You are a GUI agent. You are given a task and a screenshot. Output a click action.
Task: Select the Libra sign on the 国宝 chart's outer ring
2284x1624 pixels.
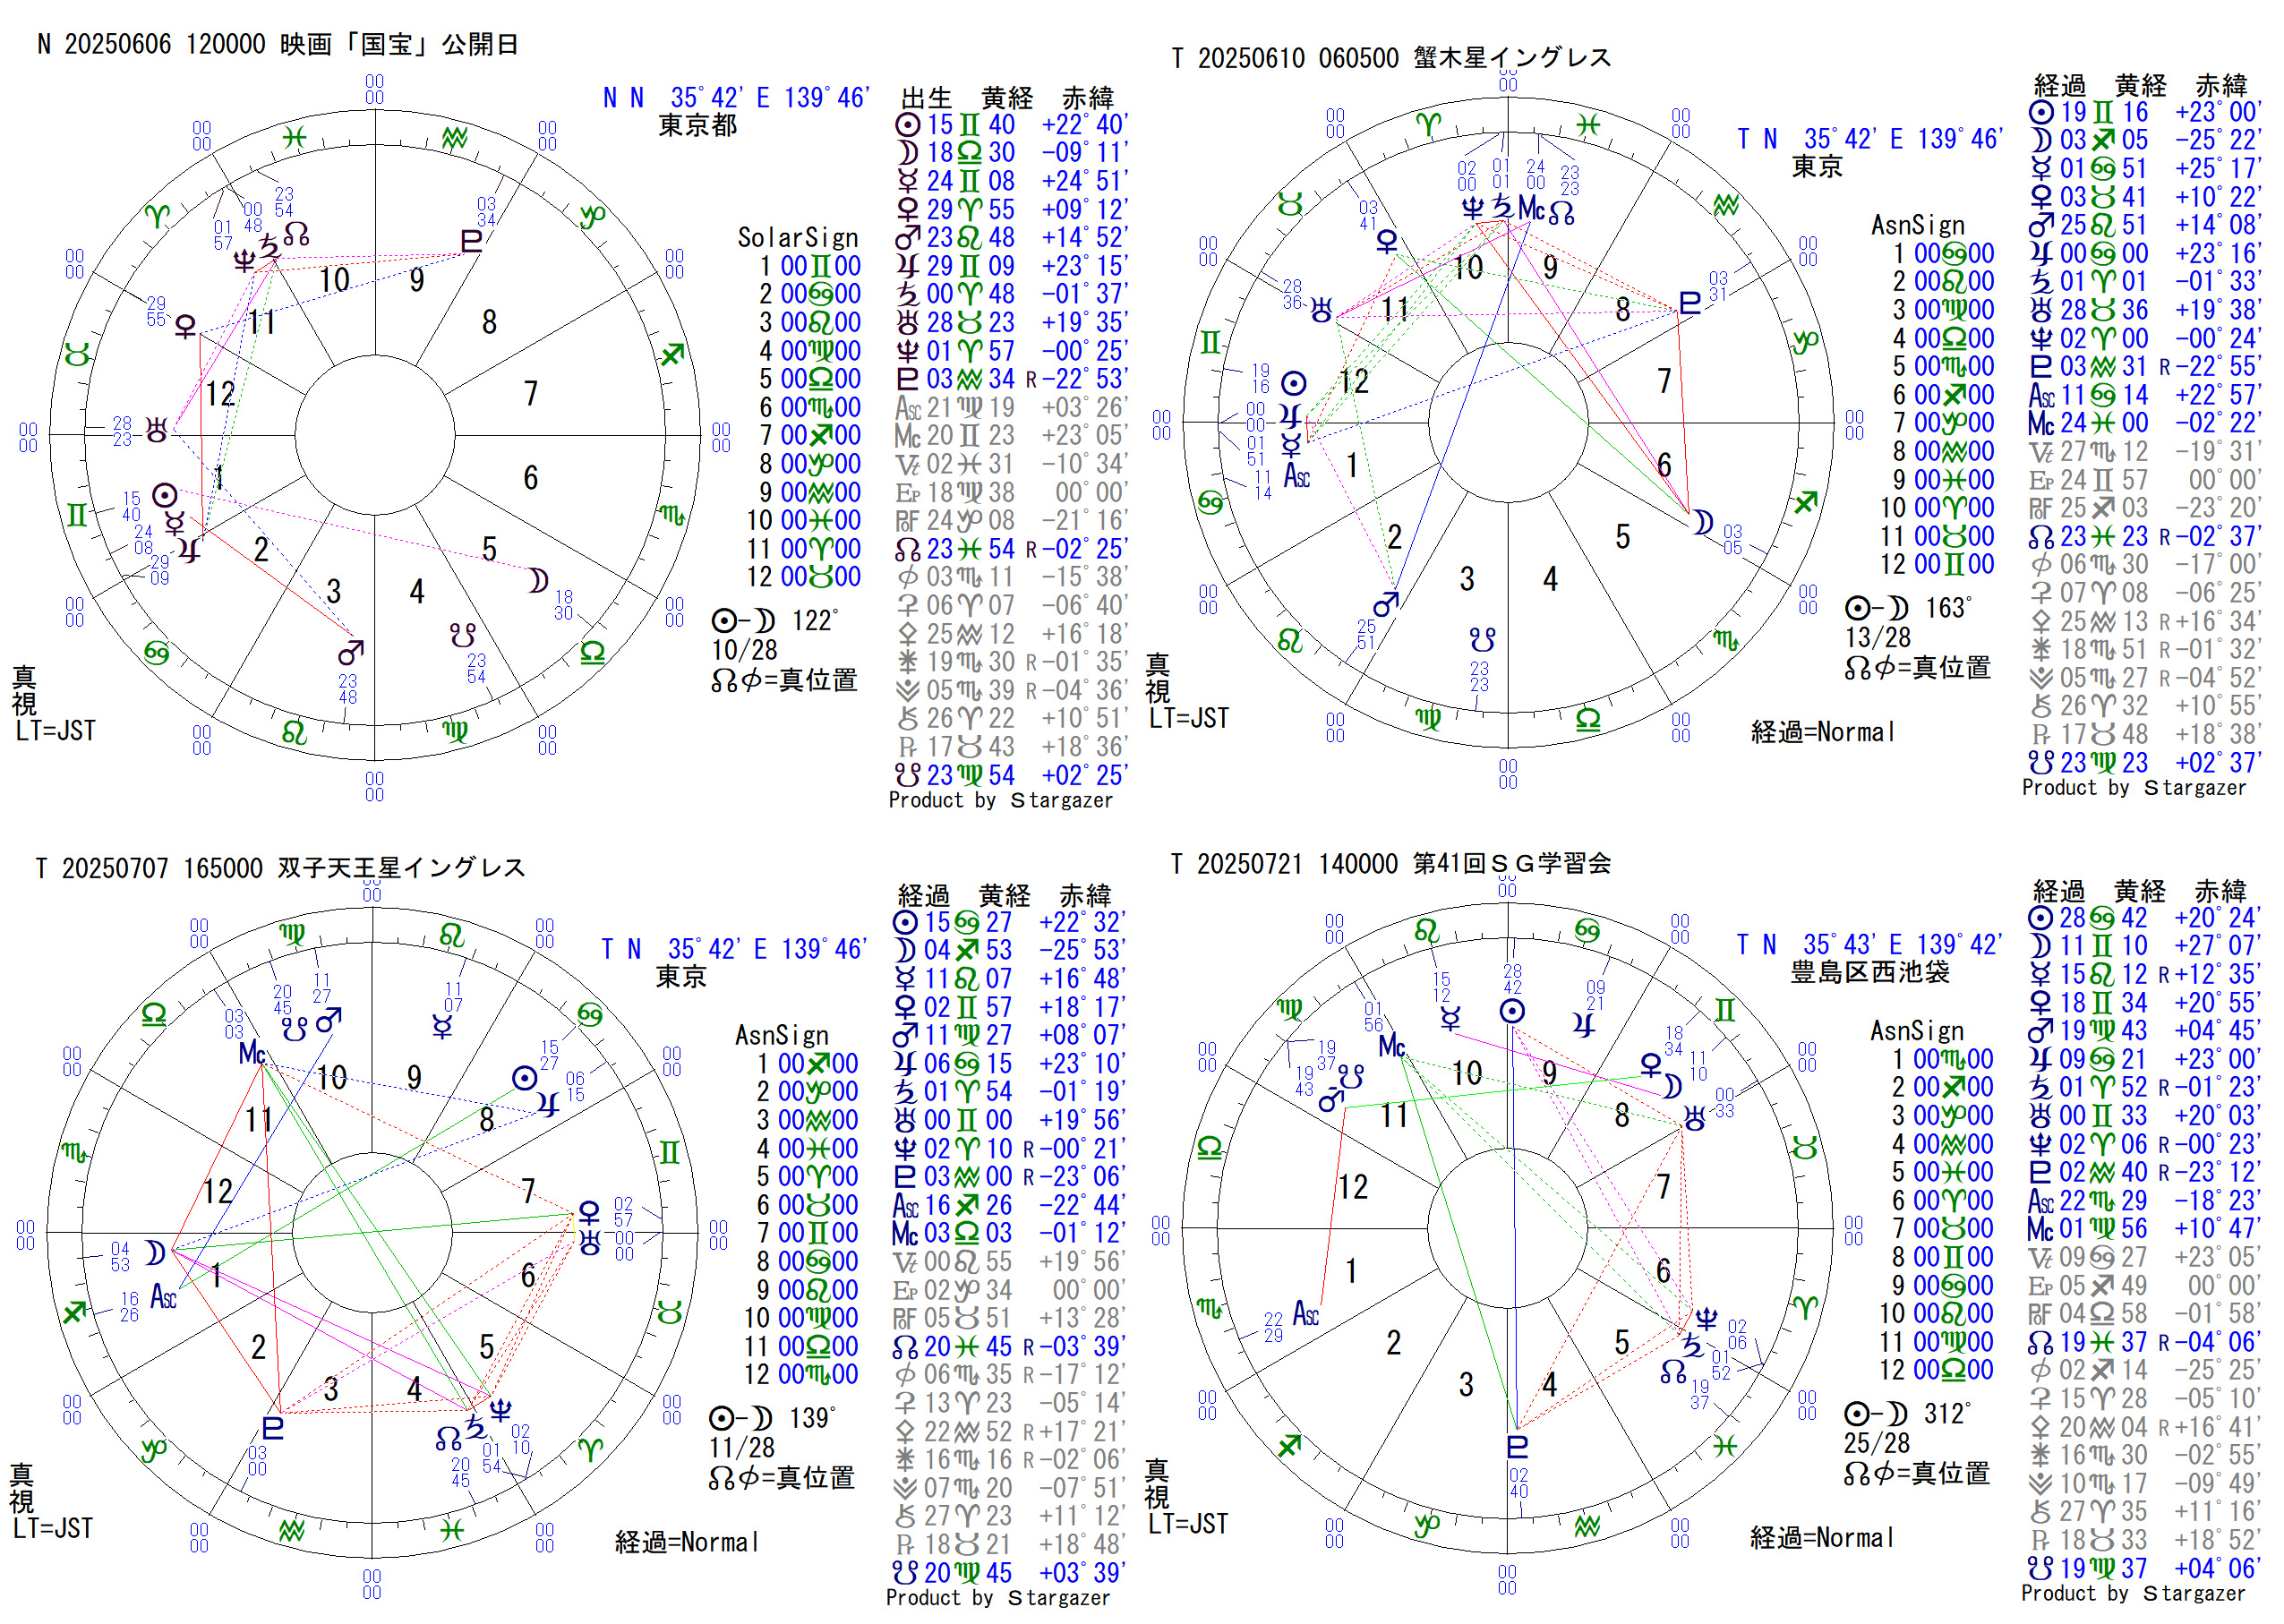(x=593, y=653)
